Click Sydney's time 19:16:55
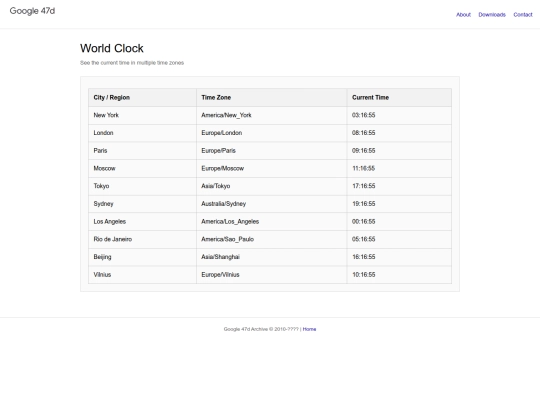Viewport: 540px width, 405px height. pyautogui.click(x=363, y=204)
